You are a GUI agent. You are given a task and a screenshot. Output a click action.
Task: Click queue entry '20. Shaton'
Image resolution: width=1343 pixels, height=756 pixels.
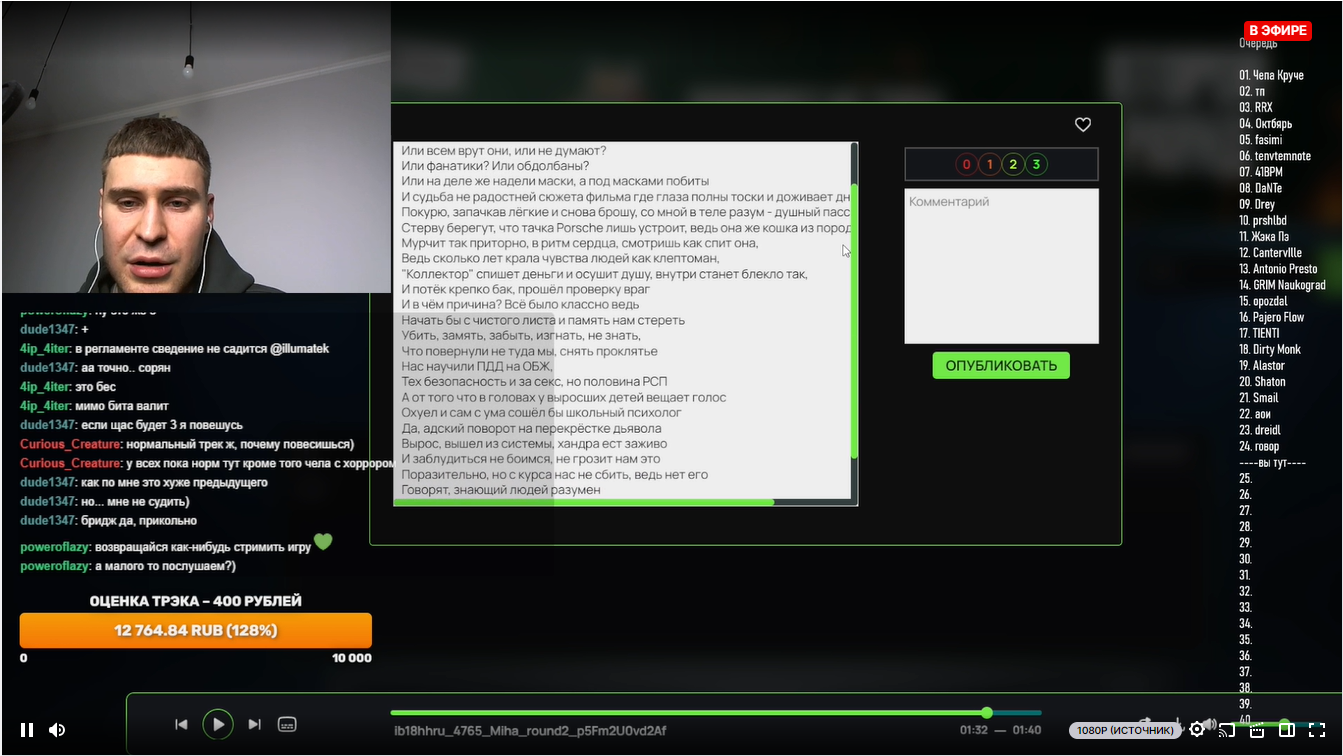click(x=1263, y=382)
